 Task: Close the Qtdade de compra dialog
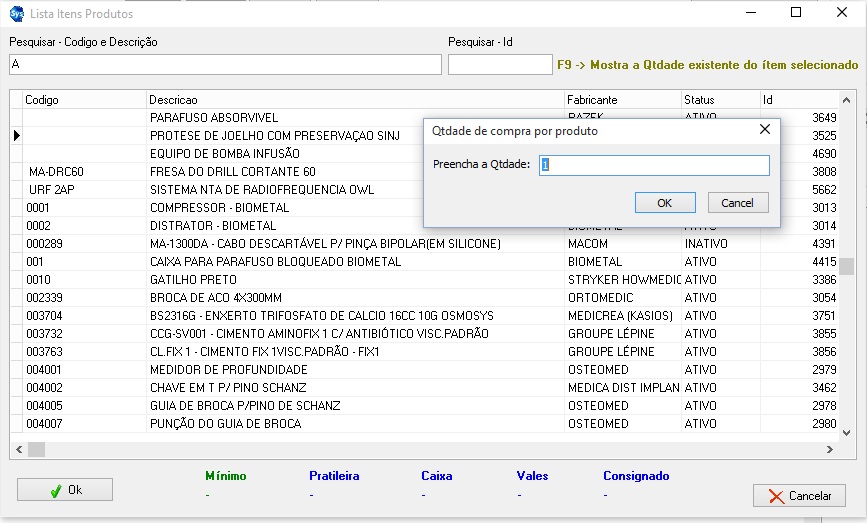[765, 130]
